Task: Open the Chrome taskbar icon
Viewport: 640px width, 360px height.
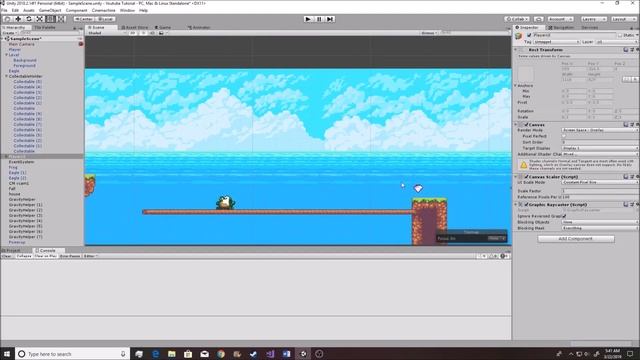Action: [221, 354]
